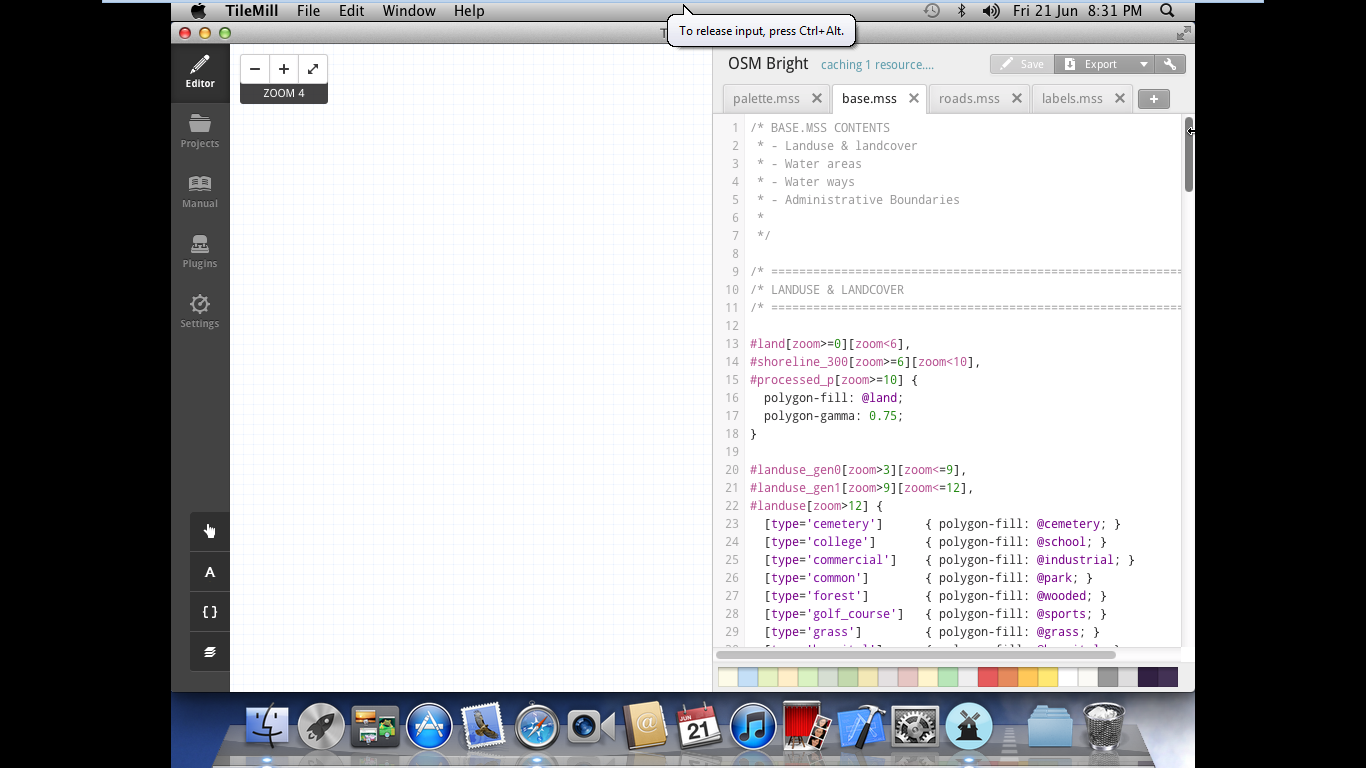1366x768 pixels.
Task: Add a new stylesheet tab with plus
Action: coord(1154,99)
